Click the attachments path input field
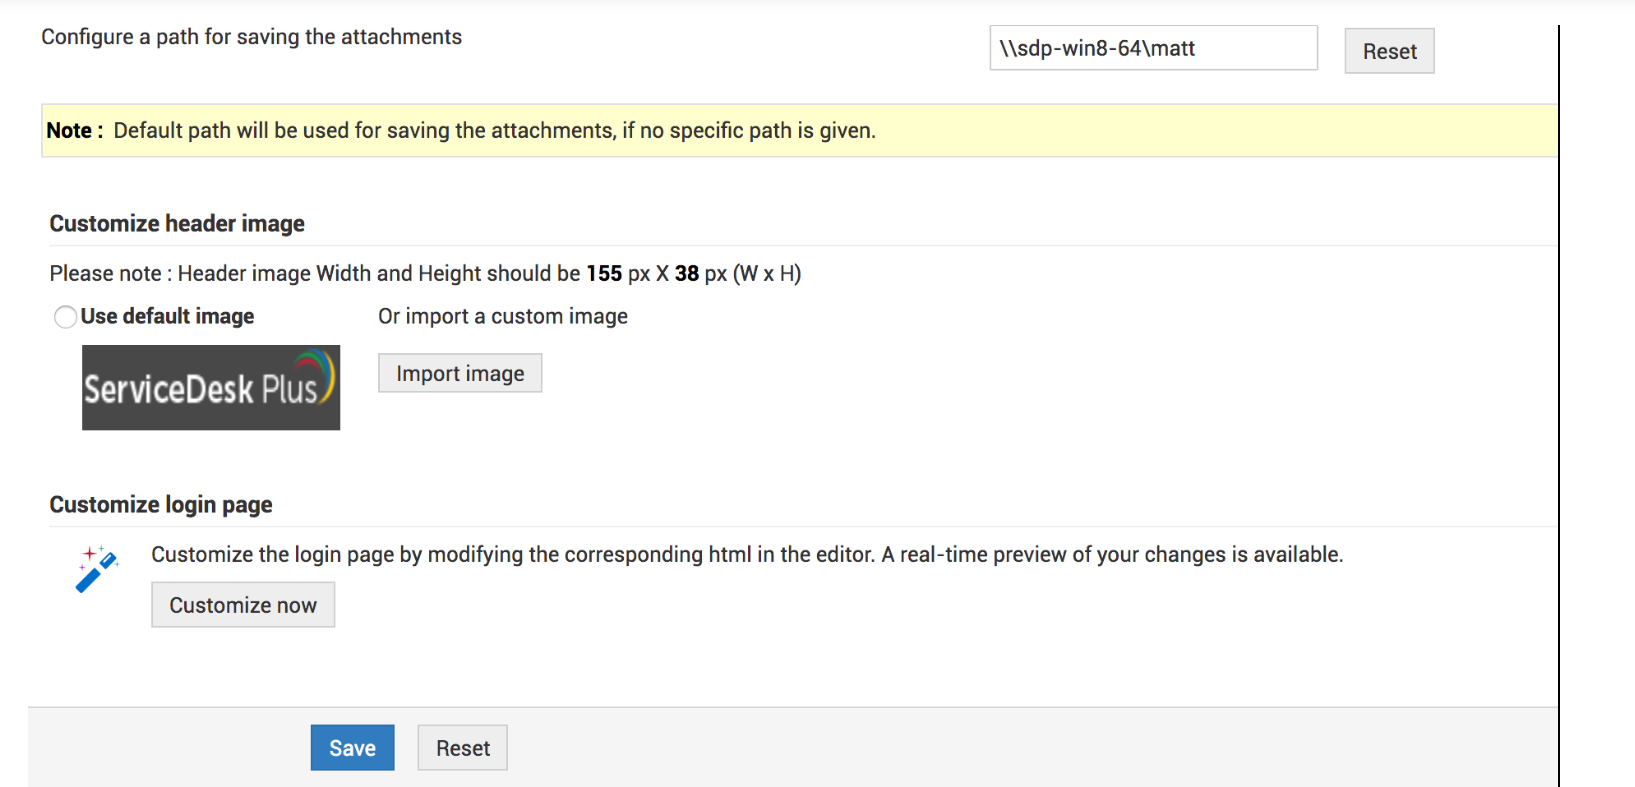 [1153, 48]
